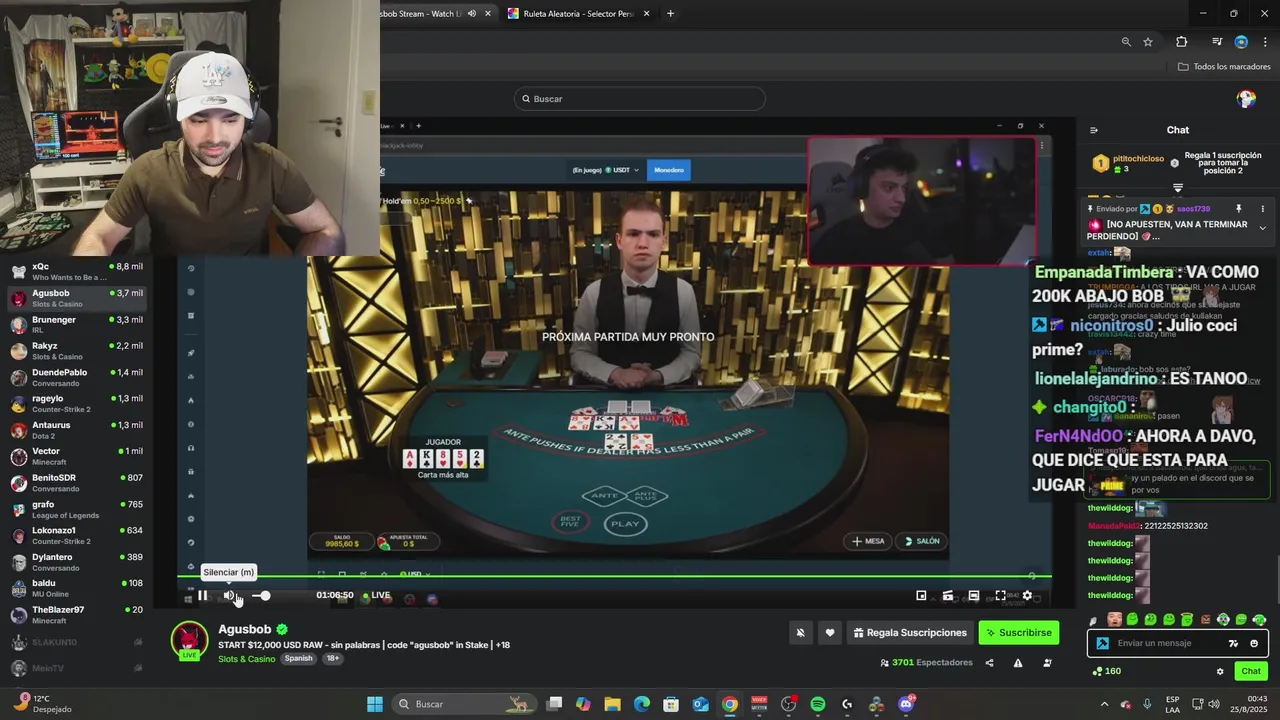This screenshot has height=720, width=1280.
Task: Select xQc in the sidebar channels
Action: 76,272
